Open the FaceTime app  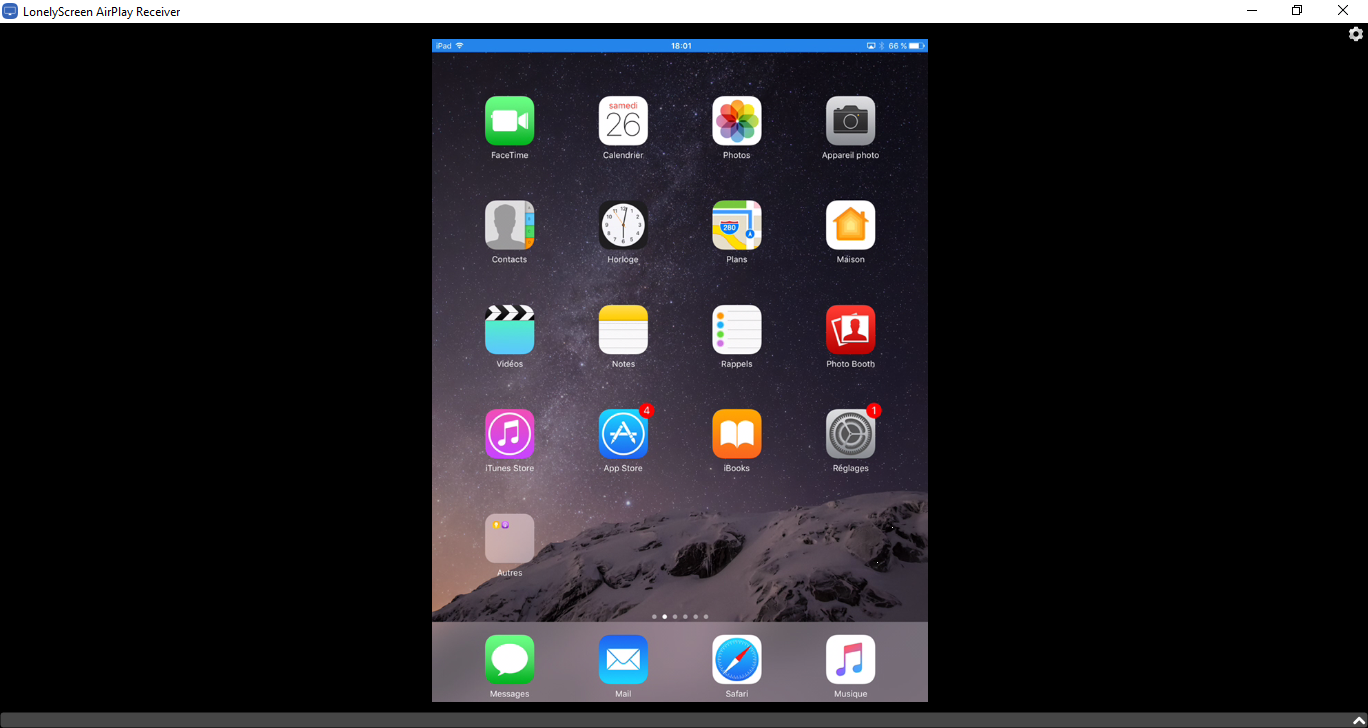(509, 121)
